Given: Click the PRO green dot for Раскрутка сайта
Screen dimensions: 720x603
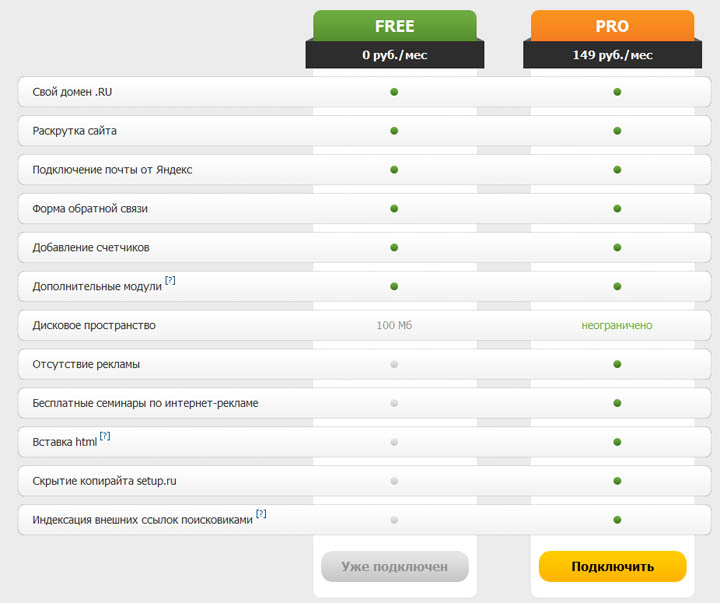Looking at the screenshot, I should point(617,131).
